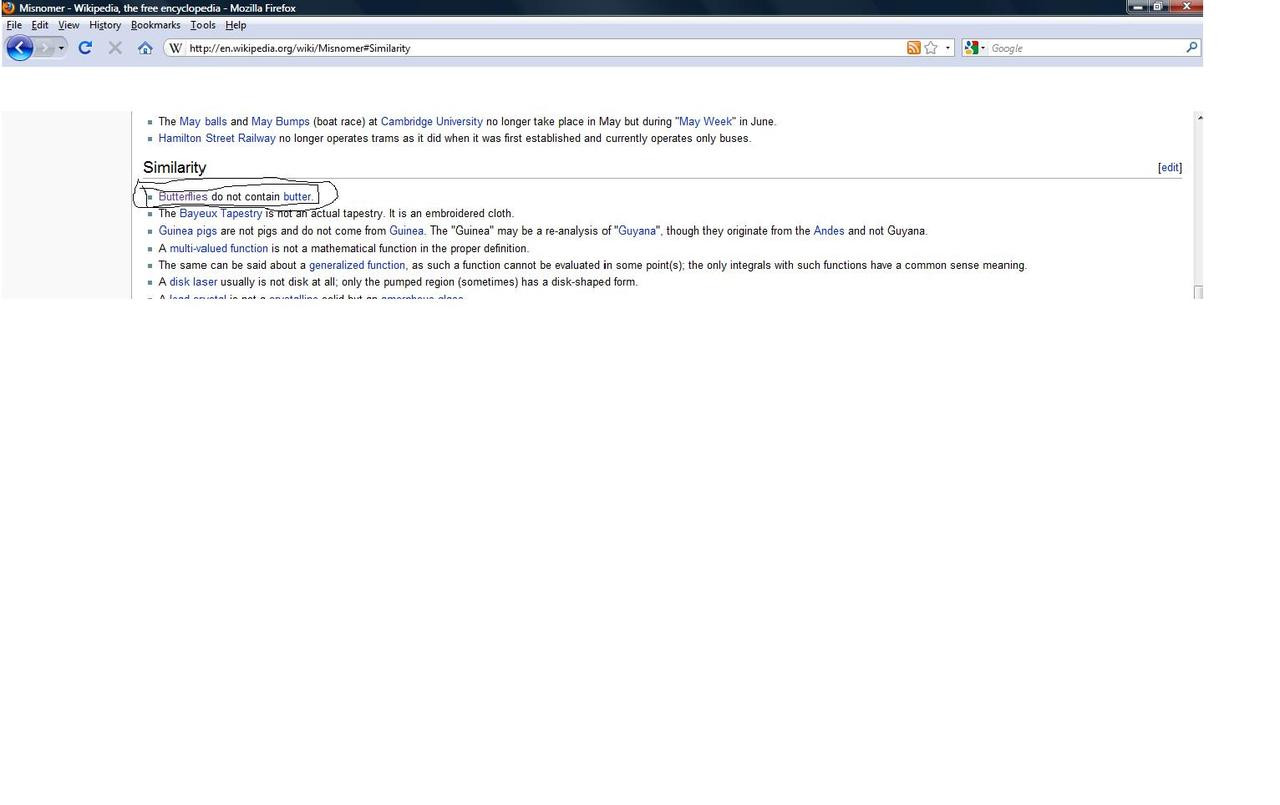Open the Bayeux Tapestry link
Viewport: 1280px width, 805px height.
pos(221,214)
